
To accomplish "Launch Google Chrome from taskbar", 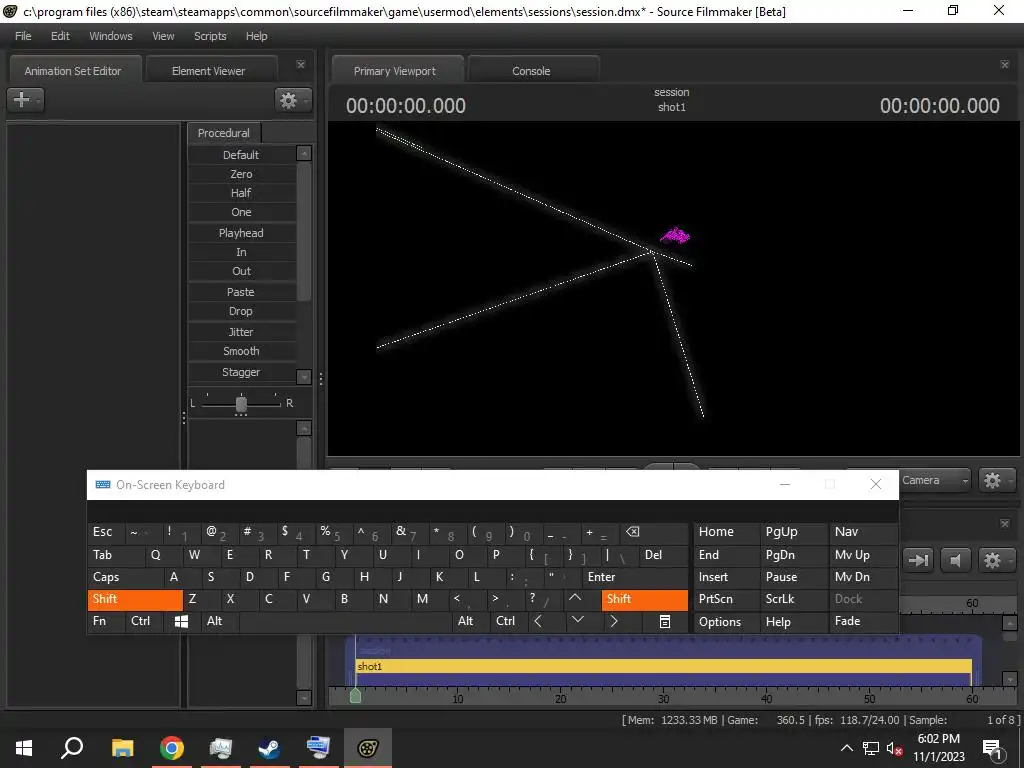I will [x=172, y=748].
